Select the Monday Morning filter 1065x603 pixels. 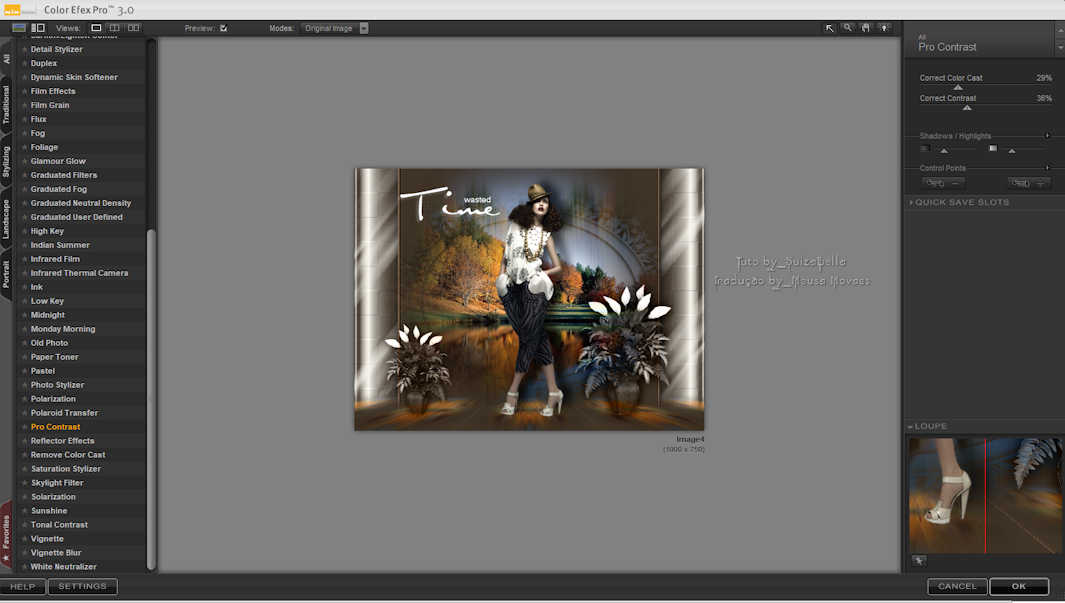[62, 329]
